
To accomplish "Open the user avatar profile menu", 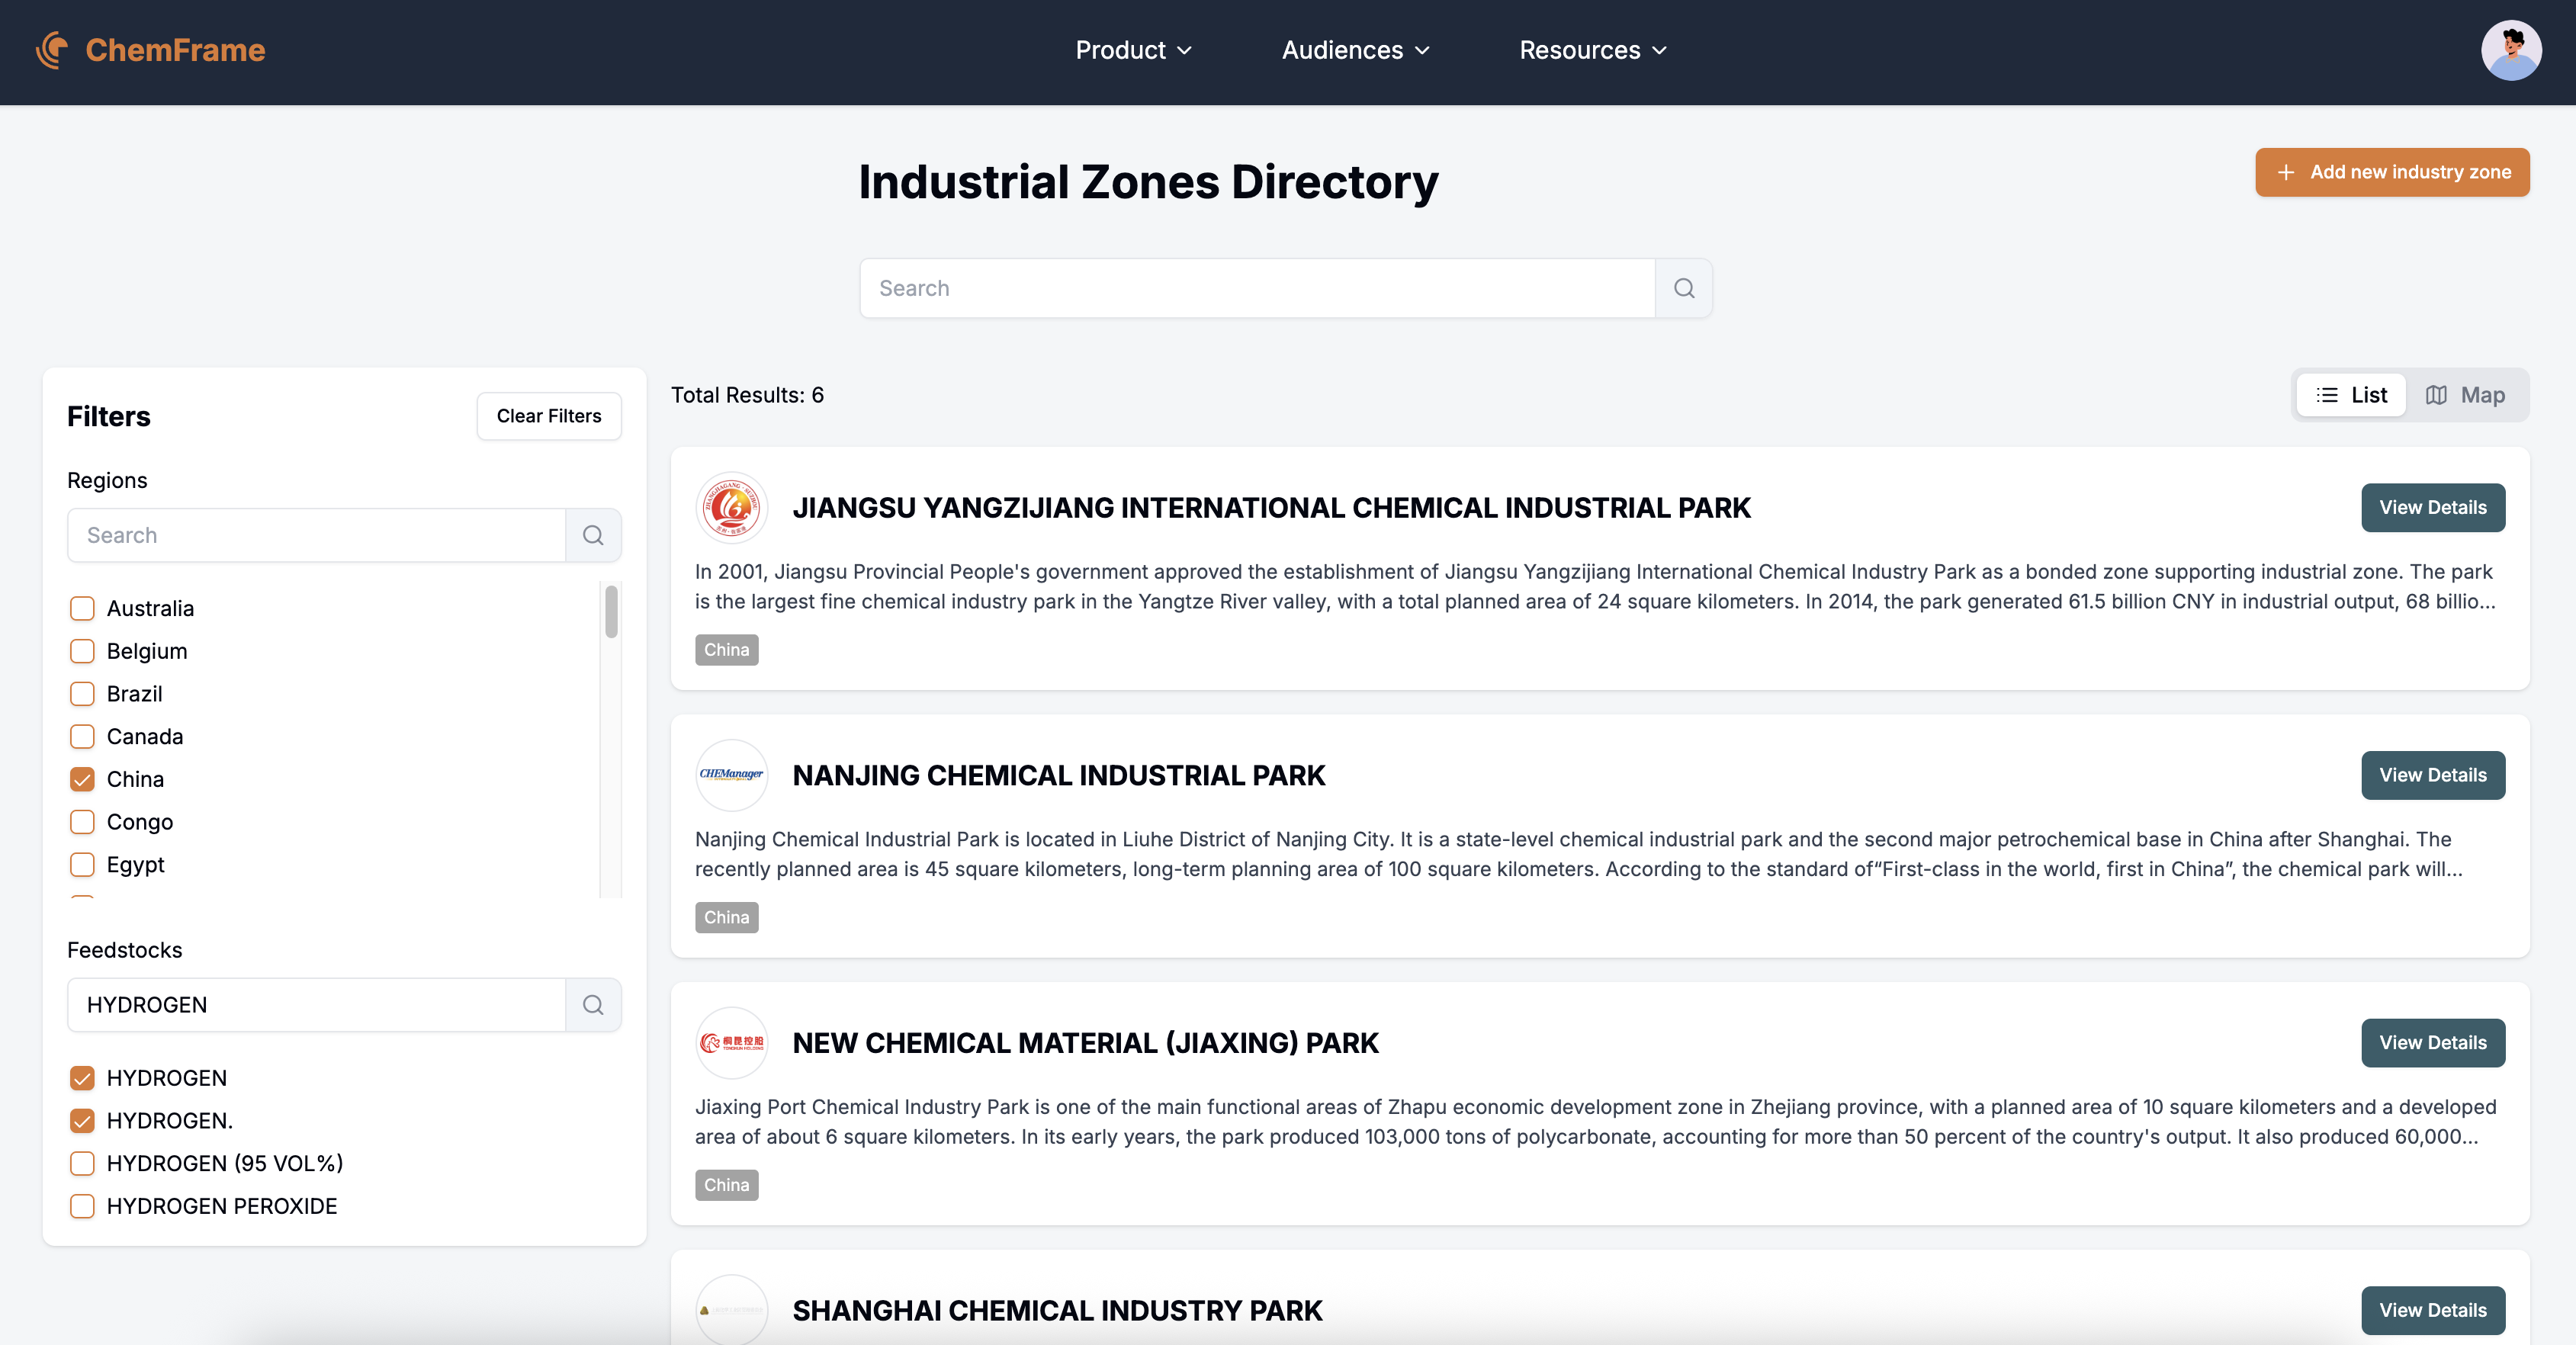I will click(2511, 50).
